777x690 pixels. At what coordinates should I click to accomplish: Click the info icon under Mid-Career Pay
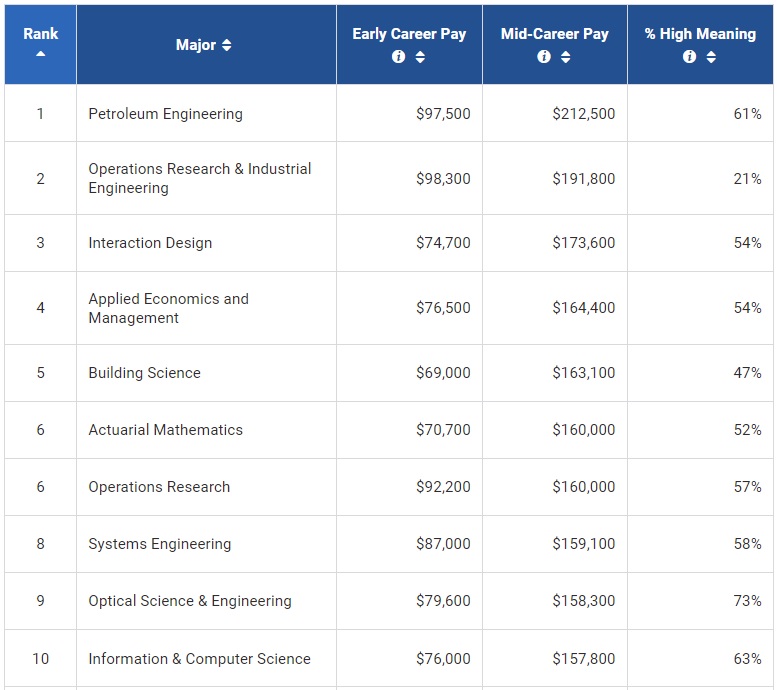[544, 57]
